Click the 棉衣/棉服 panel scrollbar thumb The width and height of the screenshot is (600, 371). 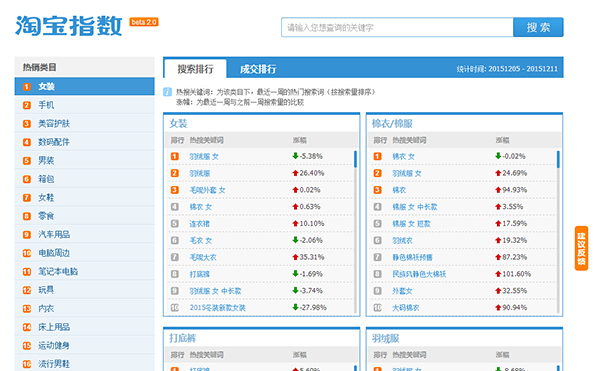click(x=558, y=159)
